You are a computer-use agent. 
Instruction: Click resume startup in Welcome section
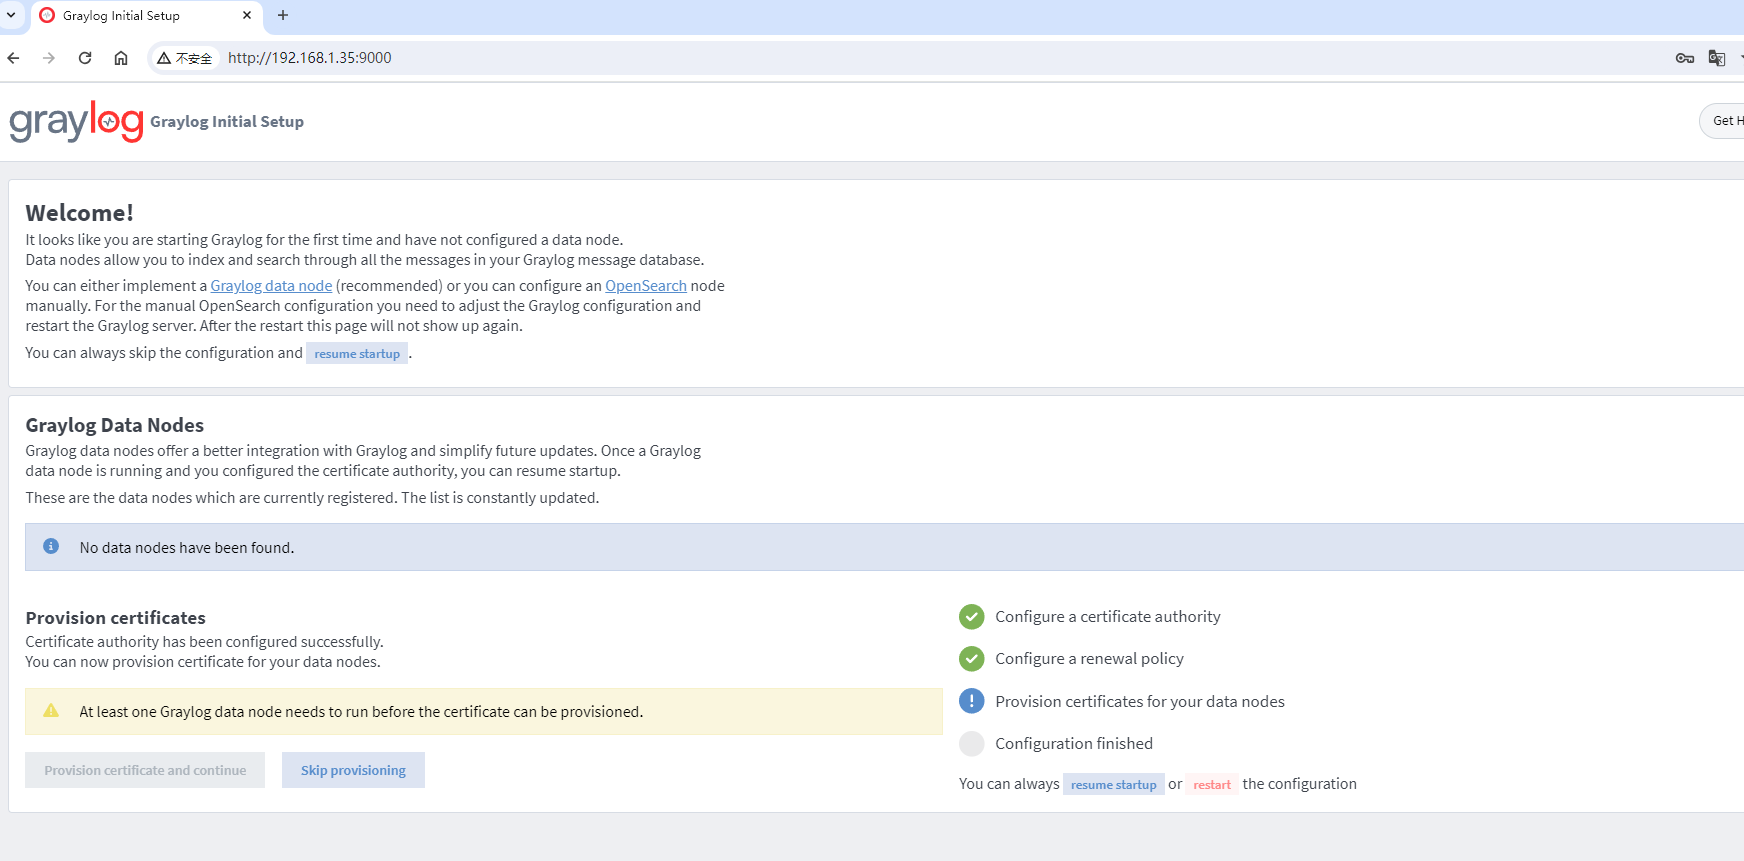(357, 354)
